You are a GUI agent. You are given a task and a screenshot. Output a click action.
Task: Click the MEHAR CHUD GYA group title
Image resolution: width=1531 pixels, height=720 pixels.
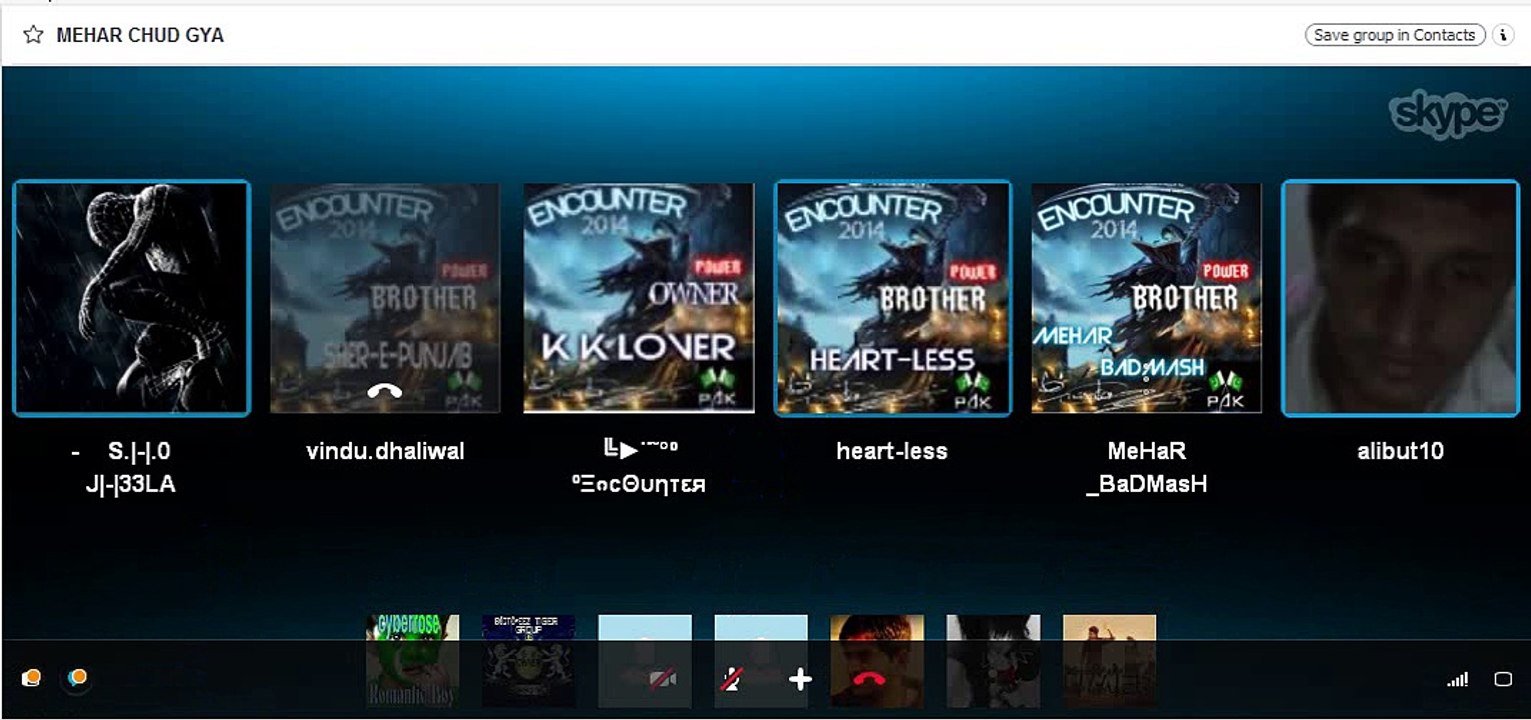coord(140,35)
